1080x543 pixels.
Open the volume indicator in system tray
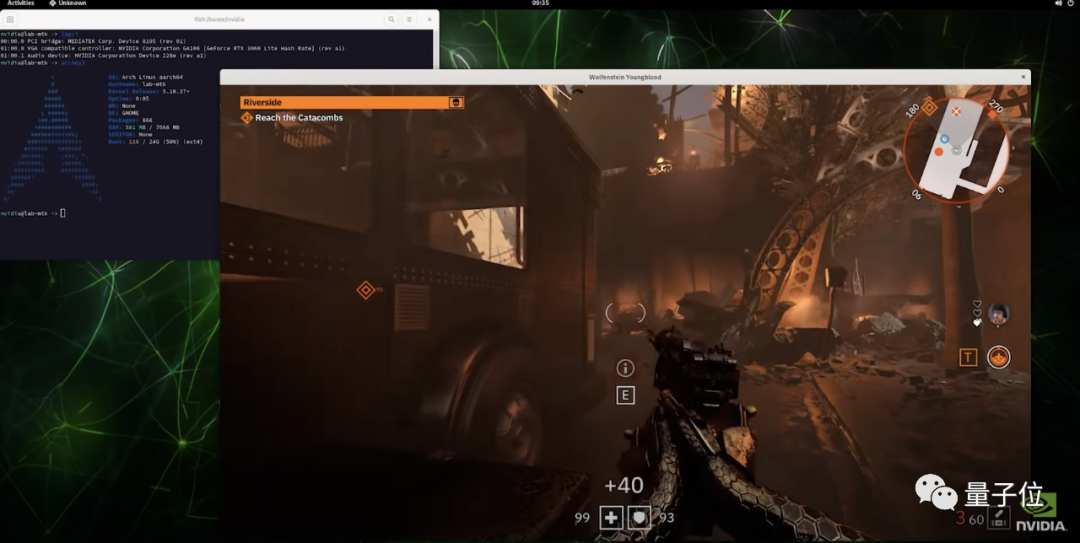pyautogui.click(x=1058, y=3)
